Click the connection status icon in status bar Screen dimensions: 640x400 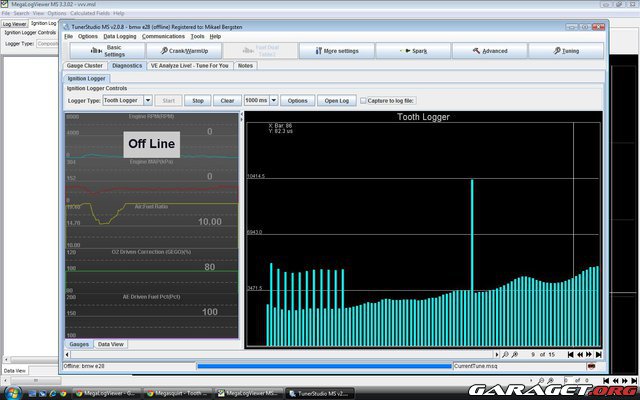click(x=591, y=366)
